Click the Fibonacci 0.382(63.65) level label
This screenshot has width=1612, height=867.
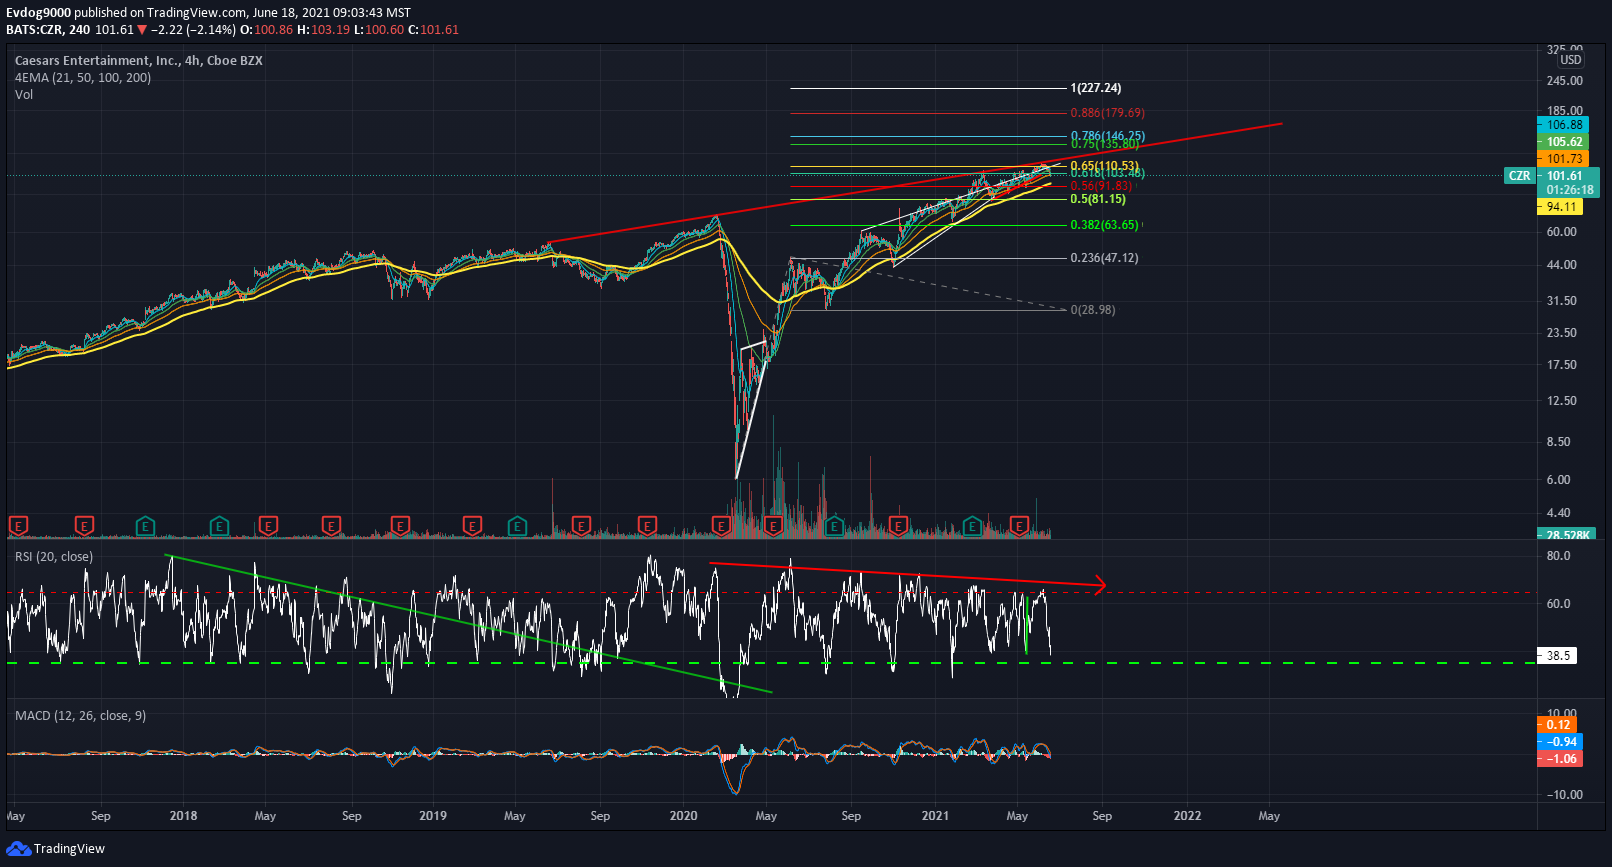tap(1104, 225)
